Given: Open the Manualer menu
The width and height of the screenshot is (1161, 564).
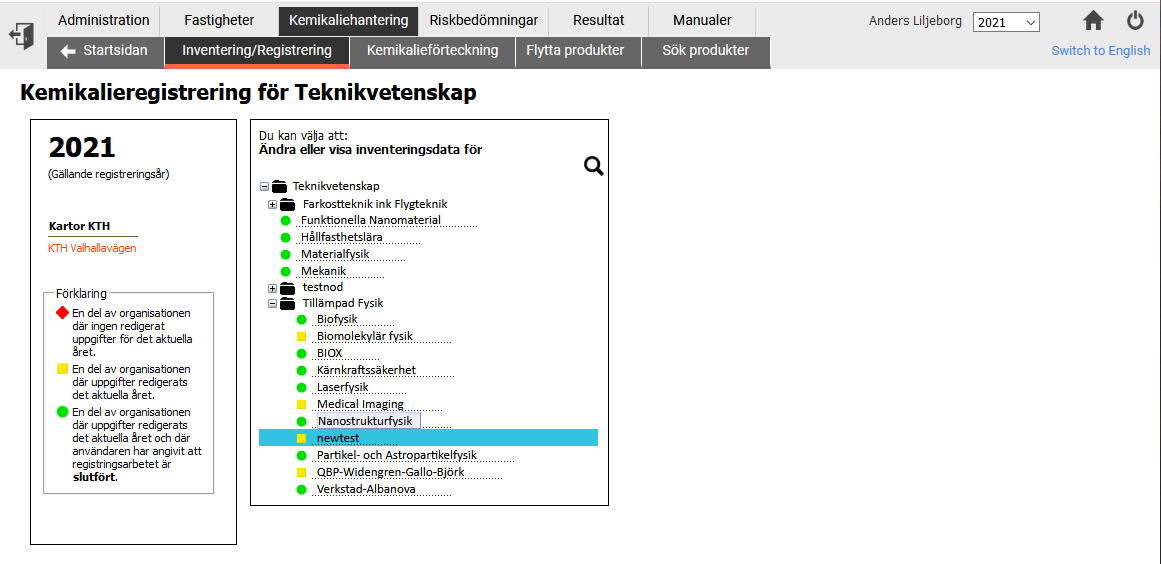Looking at the screenshot, I should pyautogui.click(x=702, y=21).
